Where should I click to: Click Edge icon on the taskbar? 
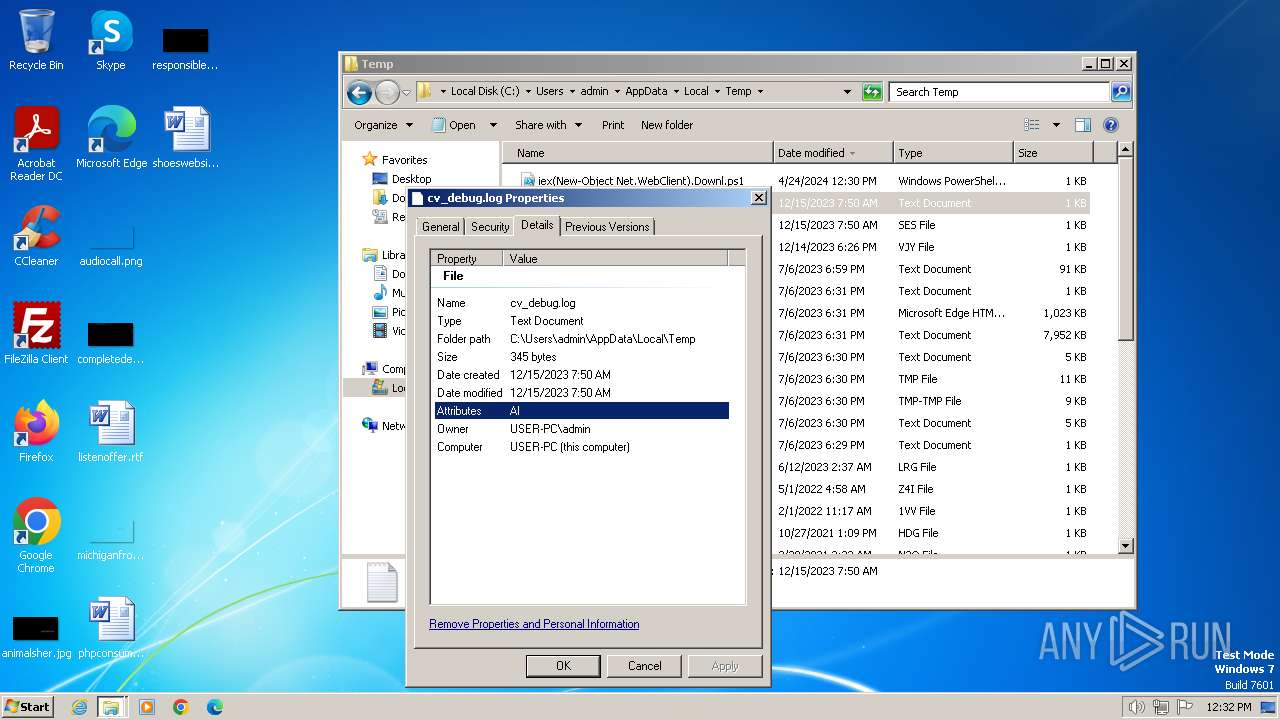tap(215, 707)
